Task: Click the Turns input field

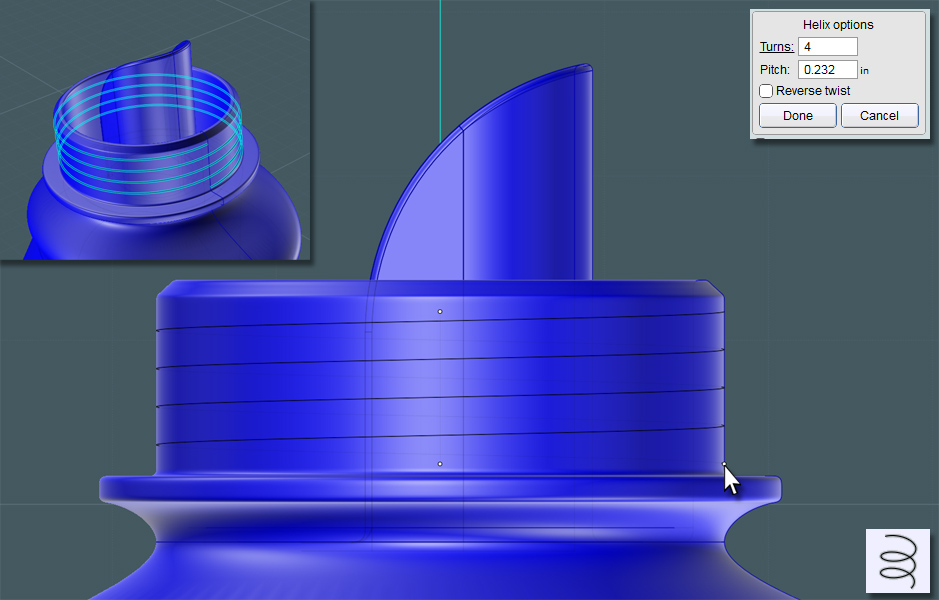Action: [827, 47]
